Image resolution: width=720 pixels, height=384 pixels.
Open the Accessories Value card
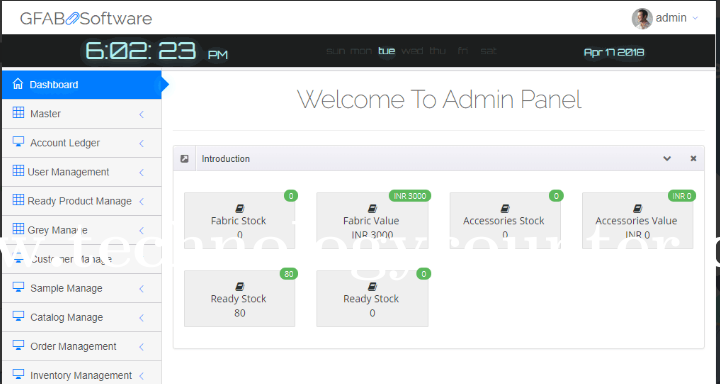(x=638, y=220)
